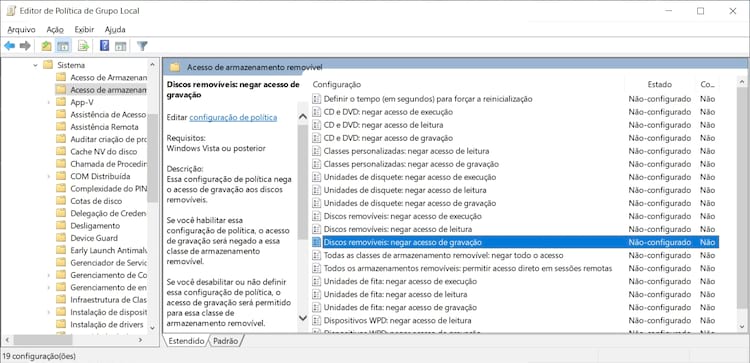750x363 pixels.
Task: Expand Gerenciamento de Co node
Action: (48, 275)
